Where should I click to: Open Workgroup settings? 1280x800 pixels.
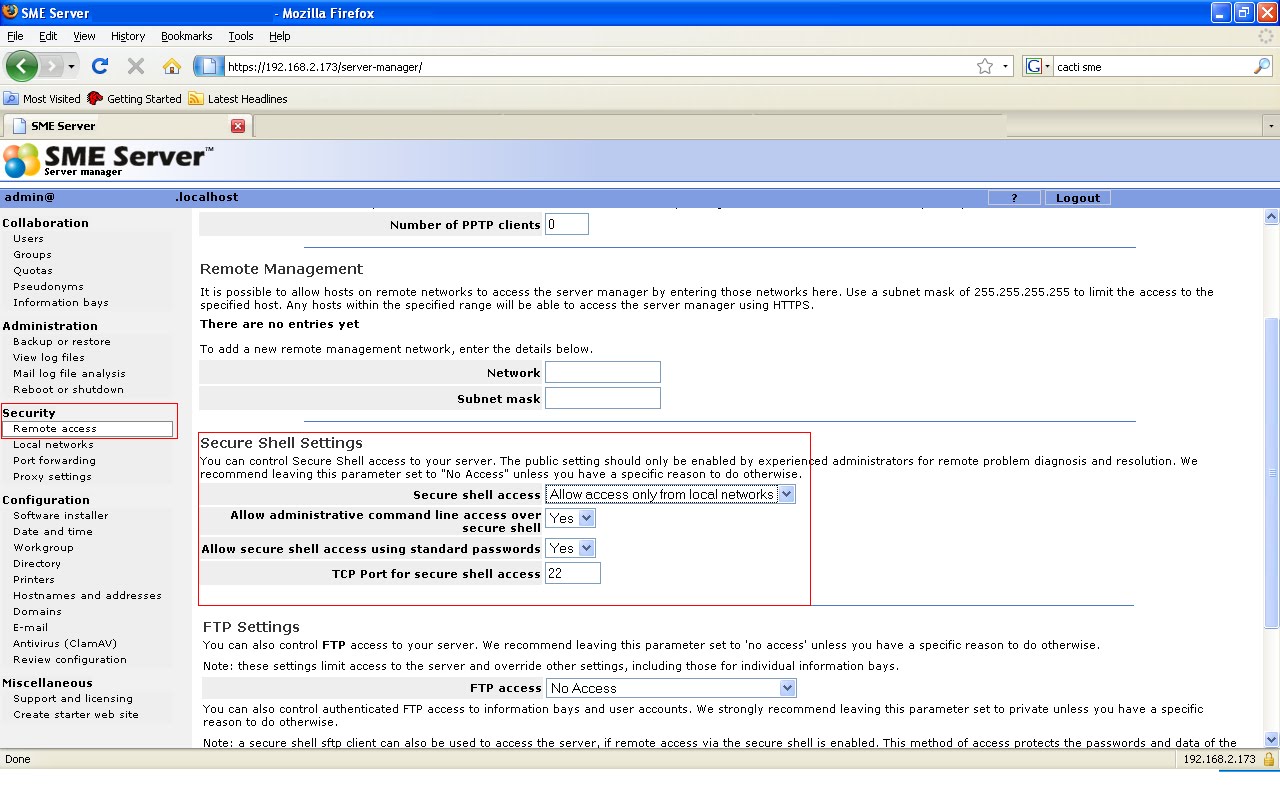(x=43, y=548)
